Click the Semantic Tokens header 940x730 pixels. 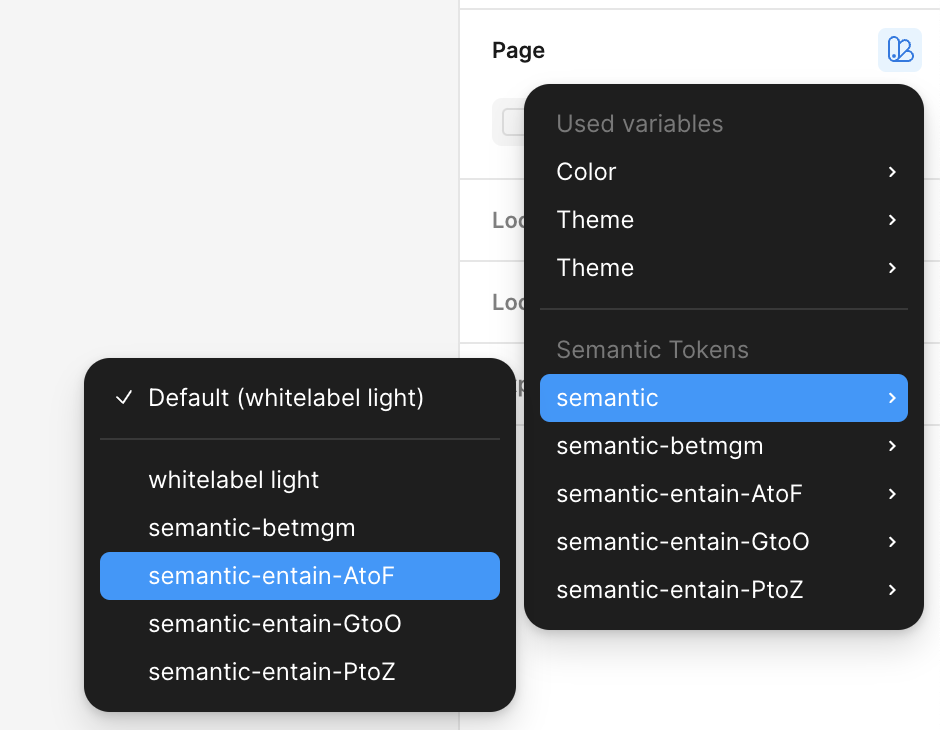[652, 350]
